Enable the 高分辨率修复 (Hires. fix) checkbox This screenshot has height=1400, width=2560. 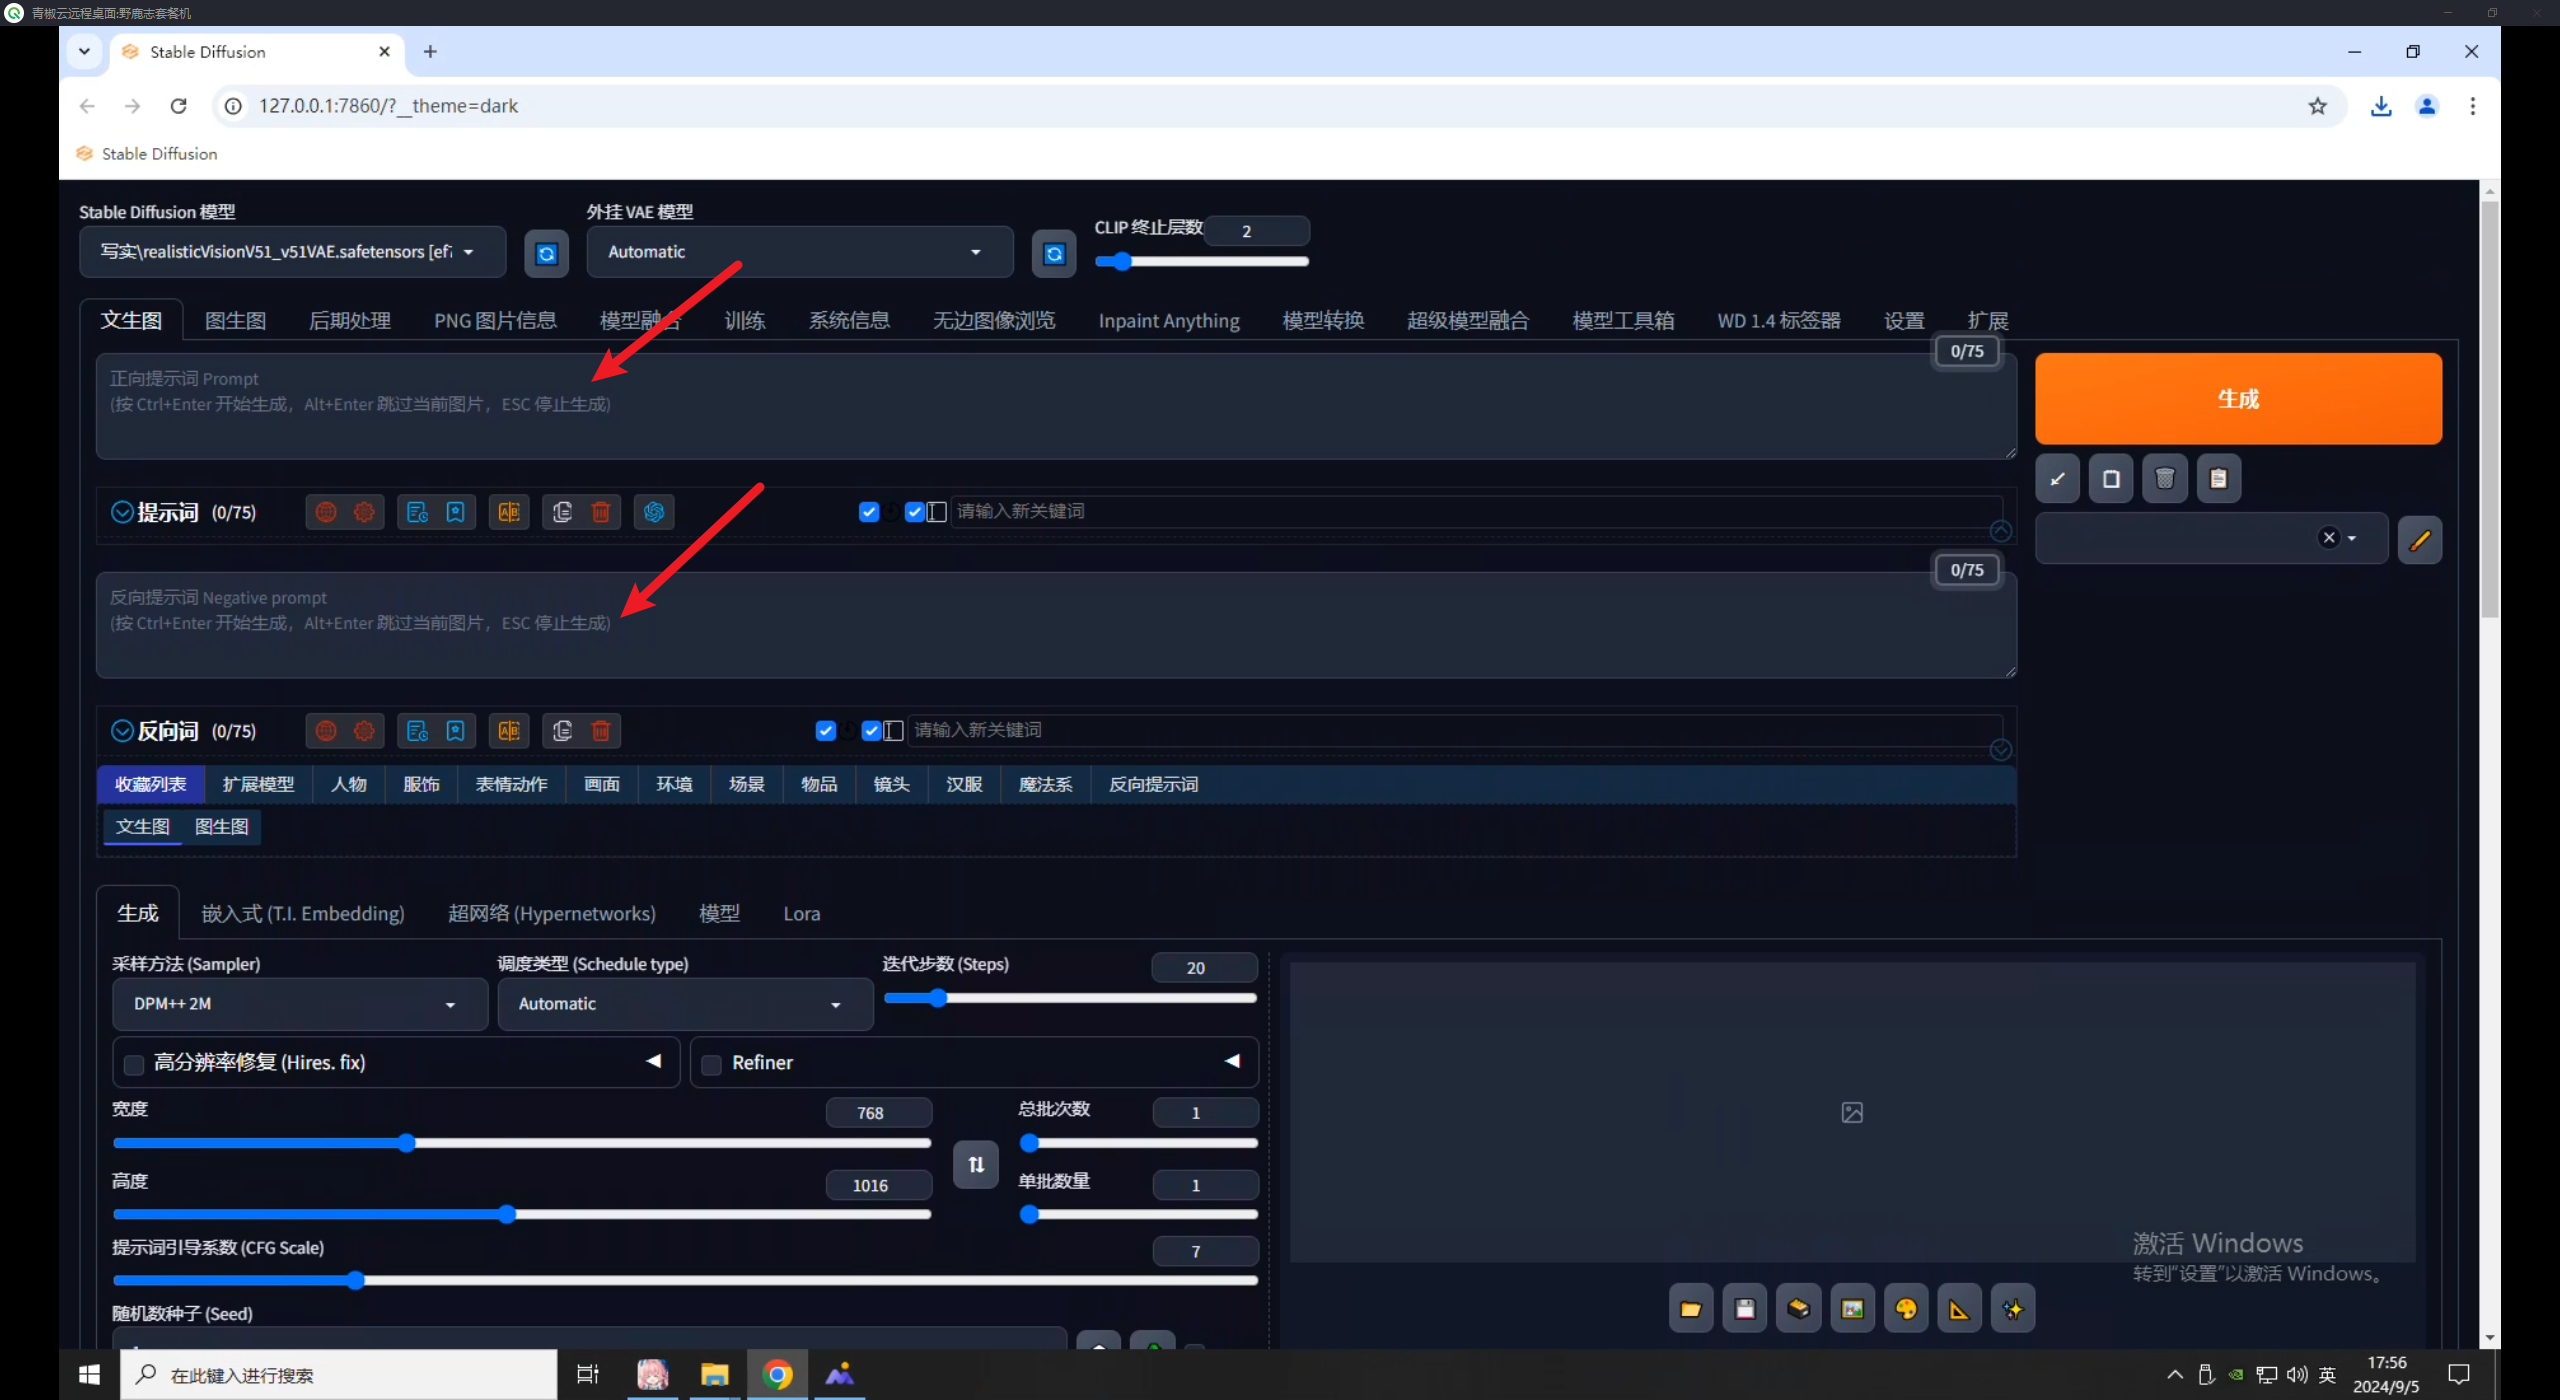coord(134,1065)
